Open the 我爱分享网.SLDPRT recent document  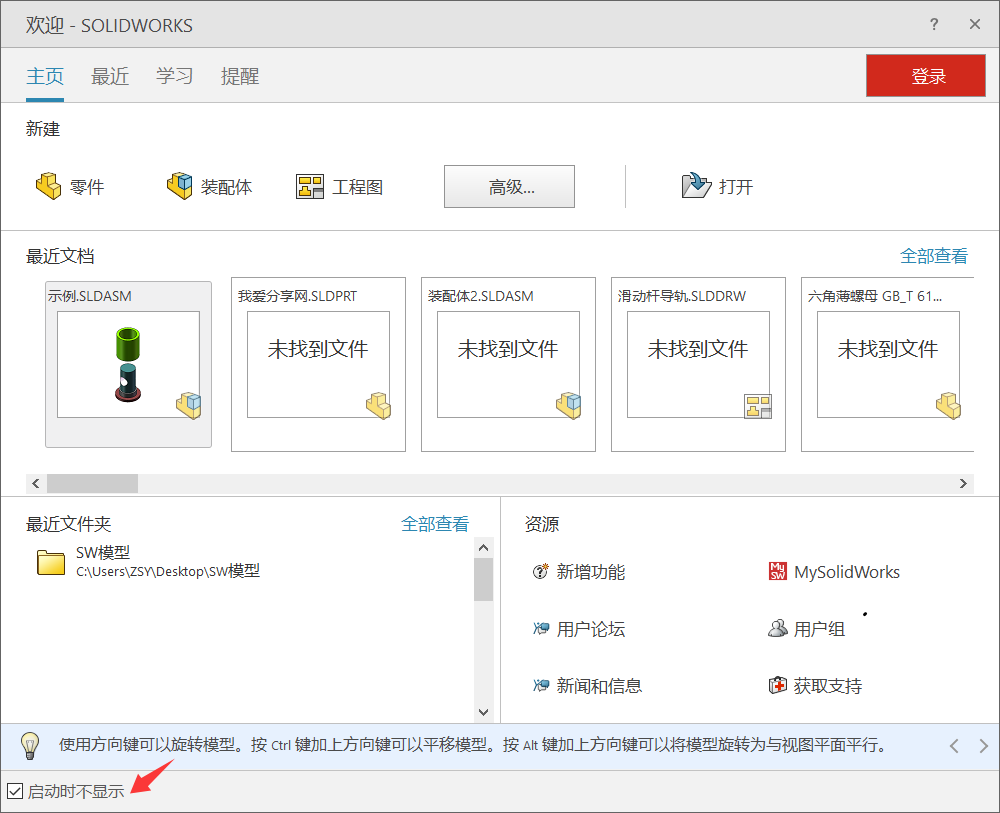click(318, 364)
